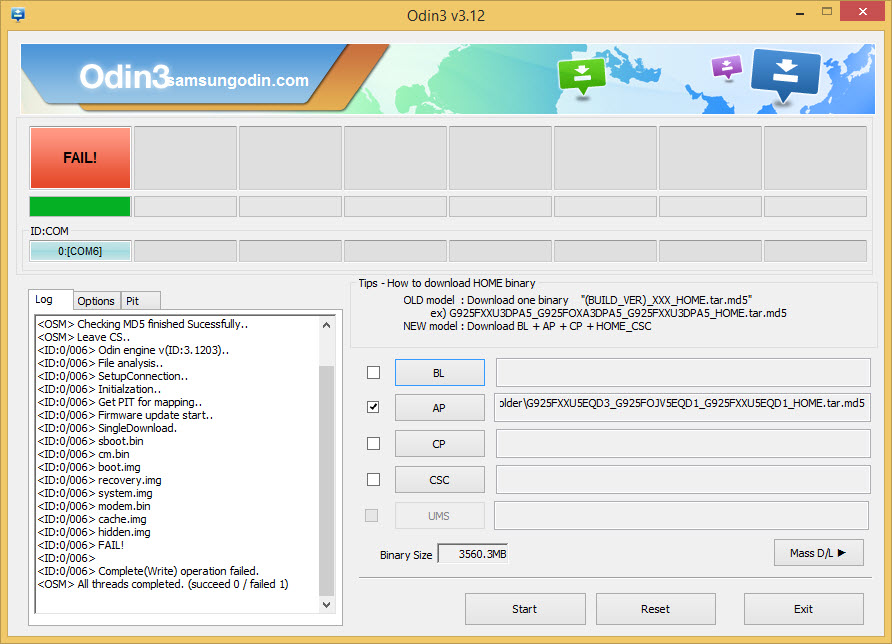The image size is (892, 644).
Task: Click the BL file path field
Action: 683,373
